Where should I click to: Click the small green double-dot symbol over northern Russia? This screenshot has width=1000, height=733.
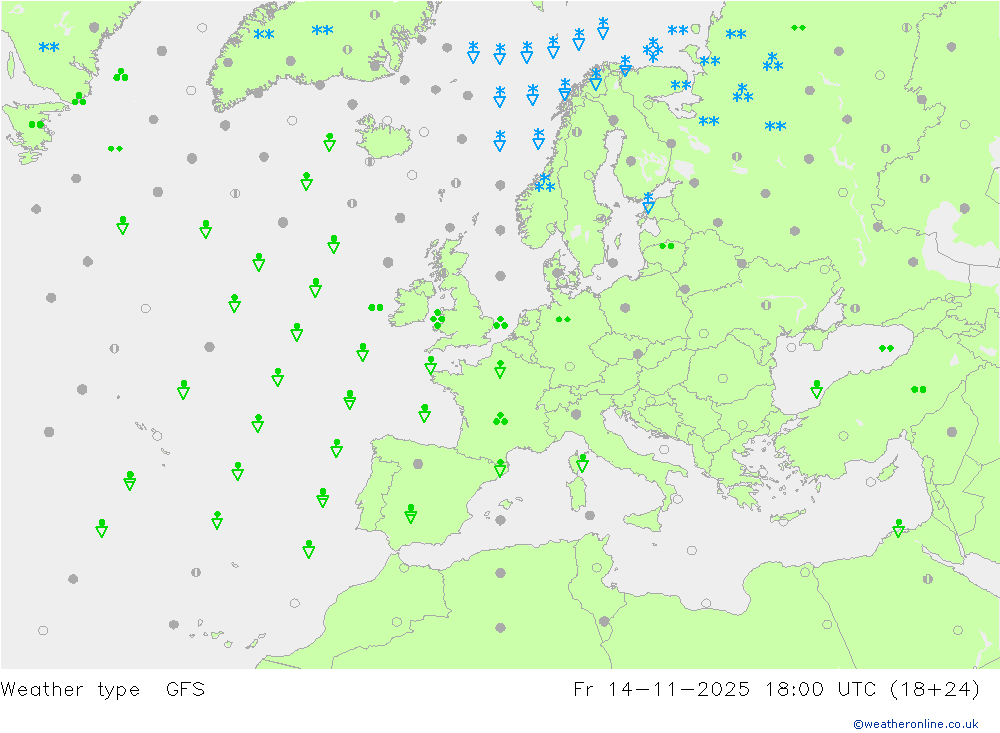tap(798, 27)
